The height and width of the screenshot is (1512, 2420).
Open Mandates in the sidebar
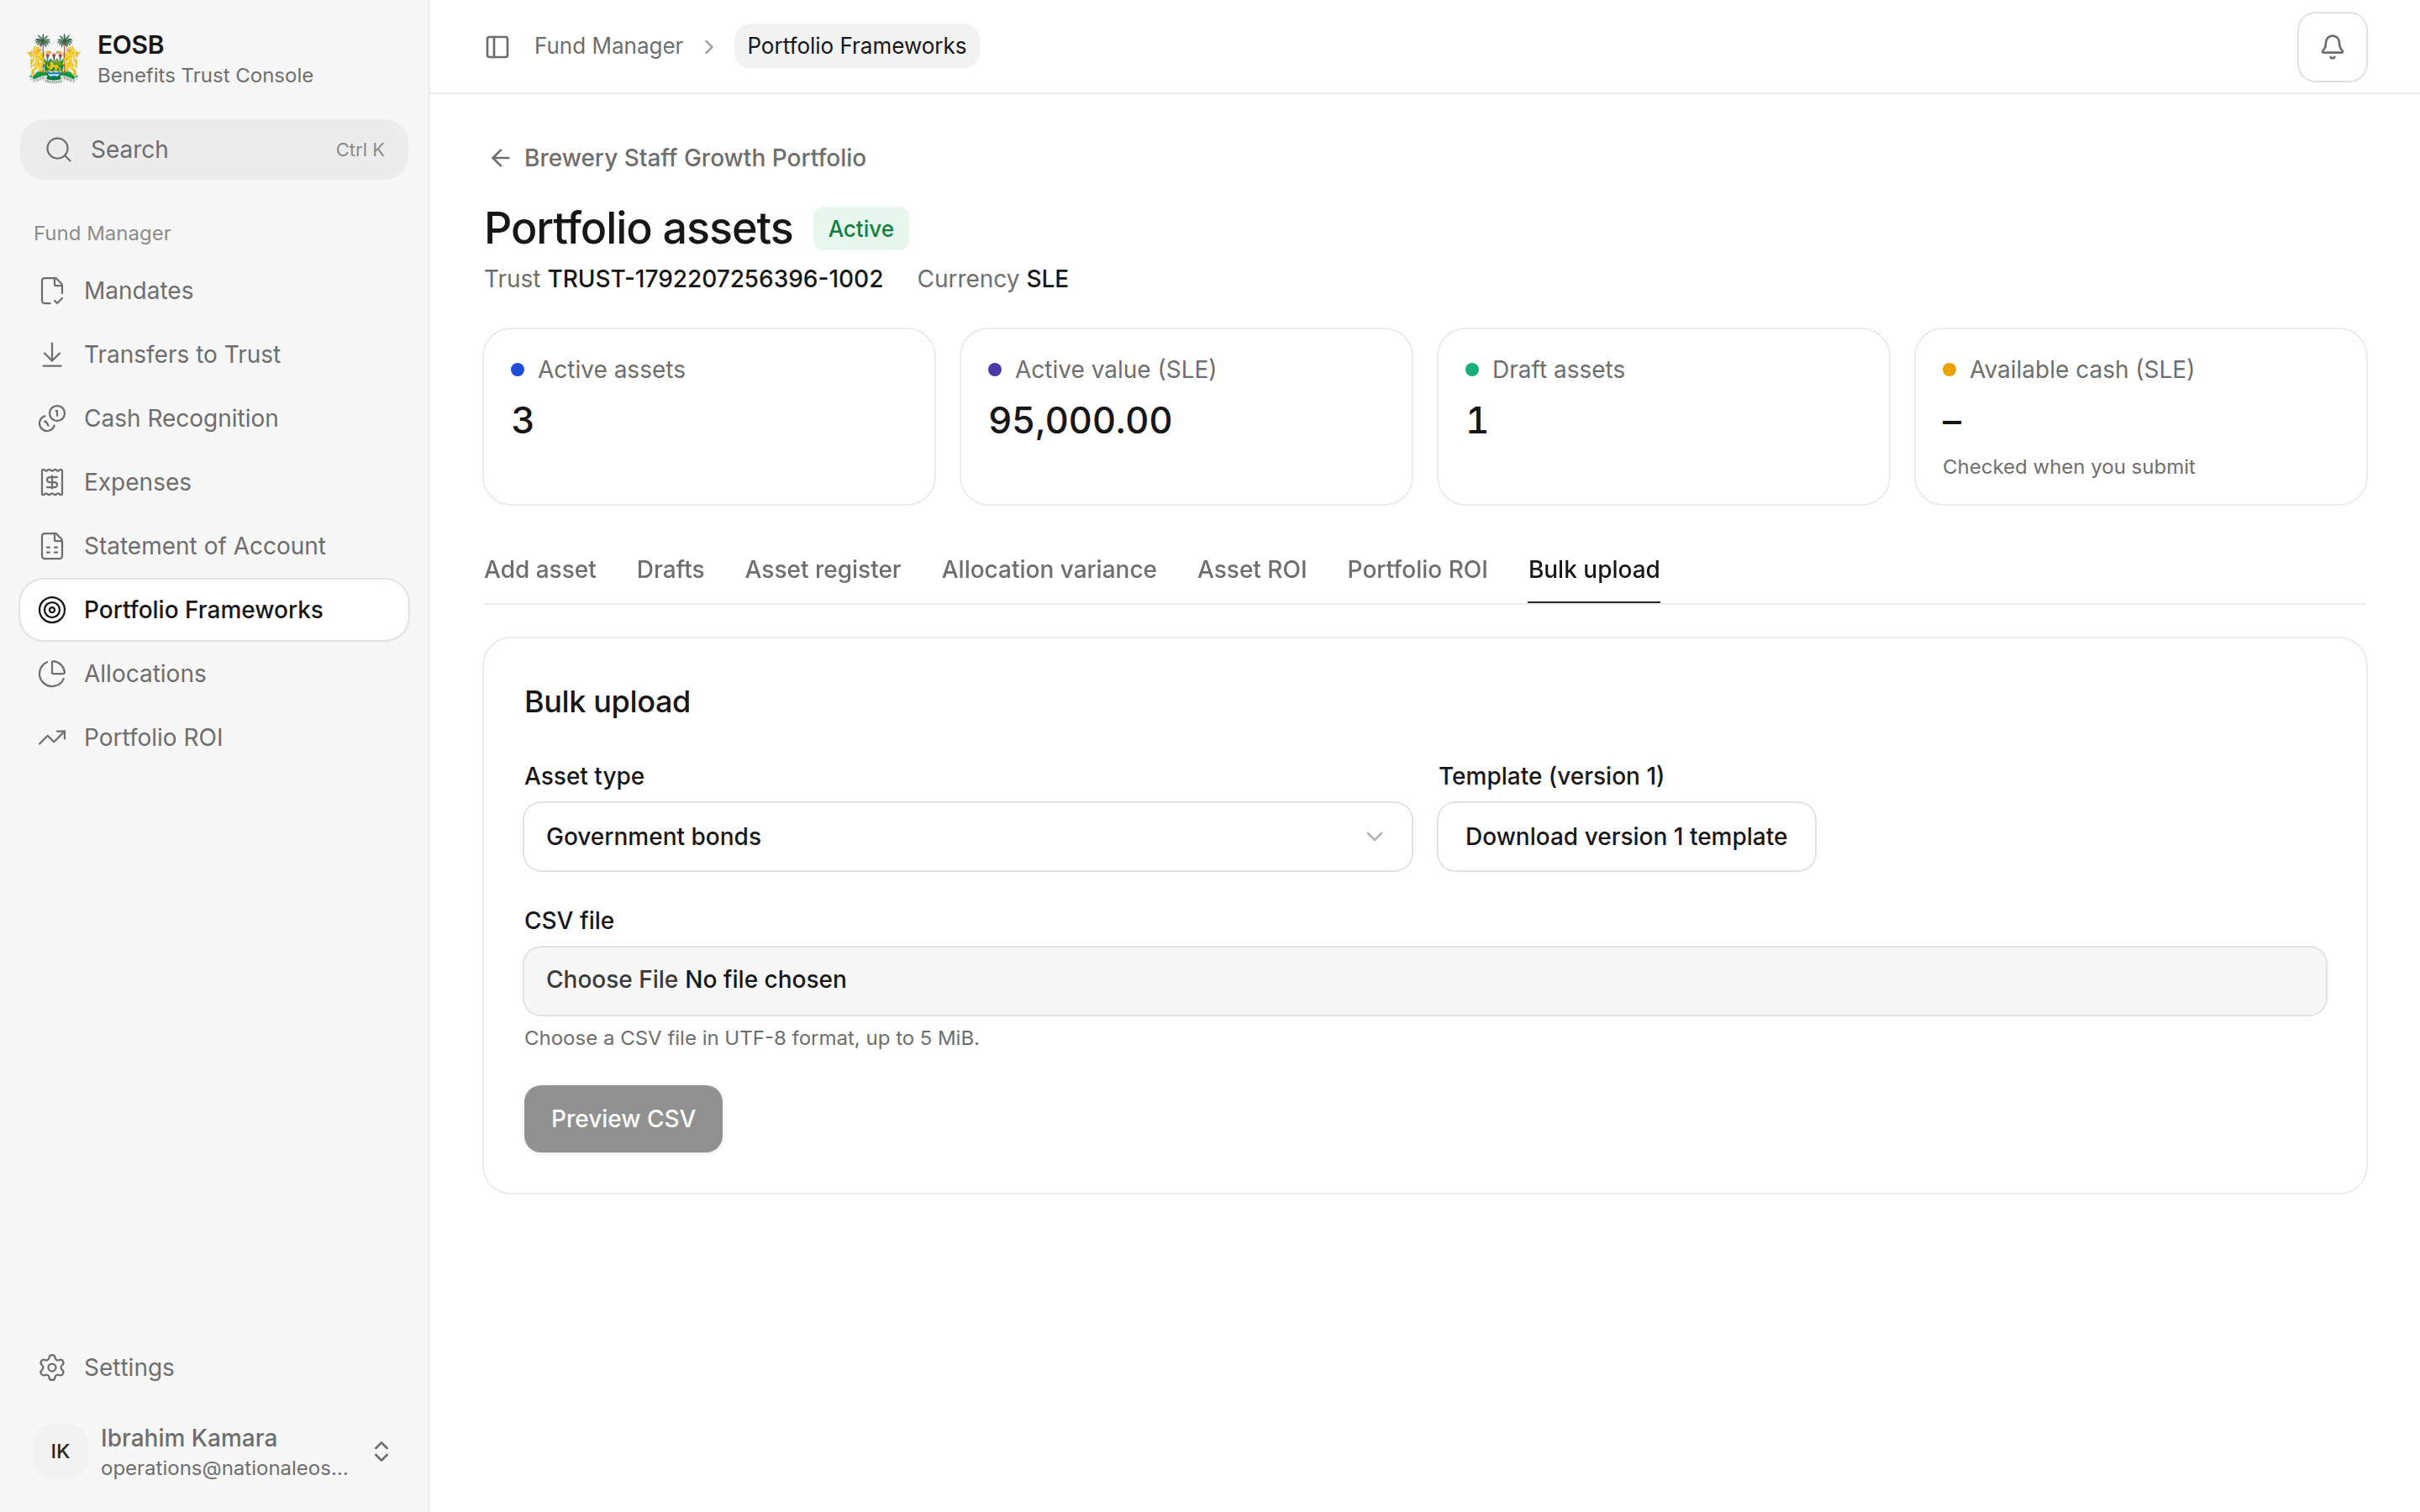point(214,291)
